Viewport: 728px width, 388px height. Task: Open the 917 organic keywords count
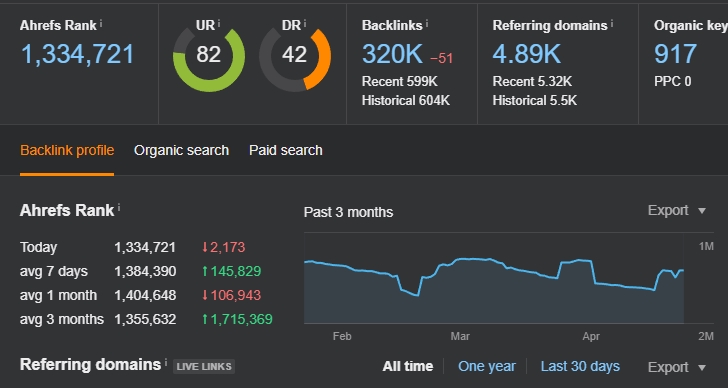675,54
